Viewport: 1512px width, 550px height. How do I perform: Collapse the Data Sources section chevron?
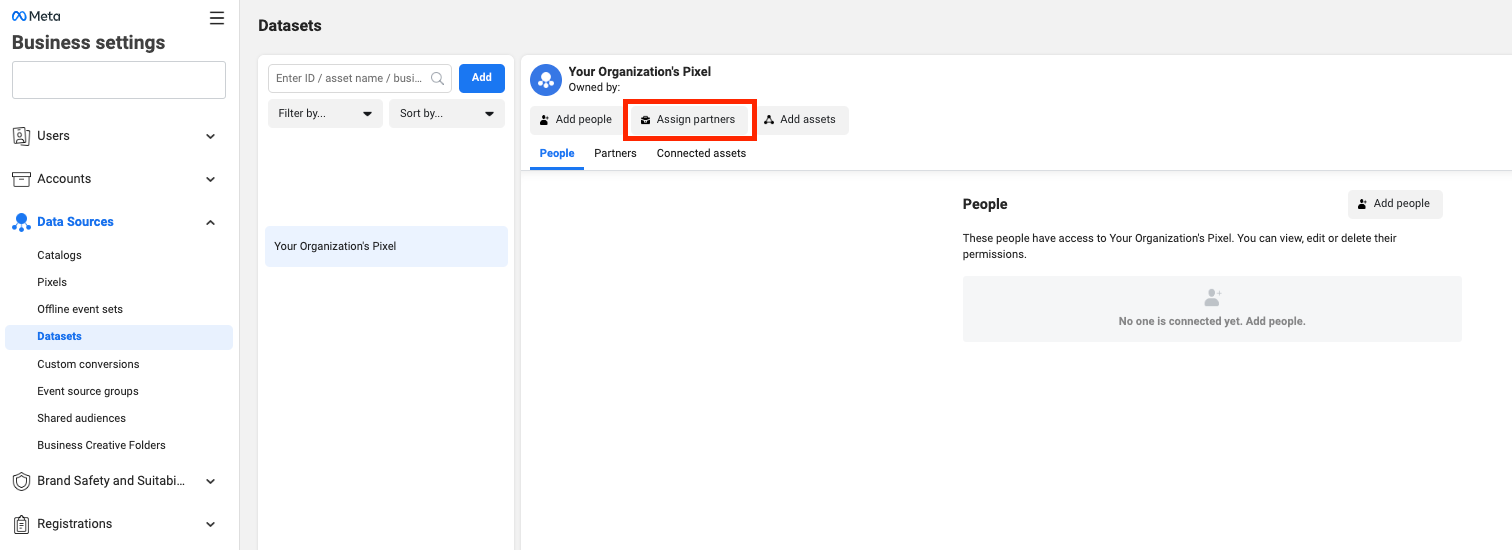coord(210,222)
